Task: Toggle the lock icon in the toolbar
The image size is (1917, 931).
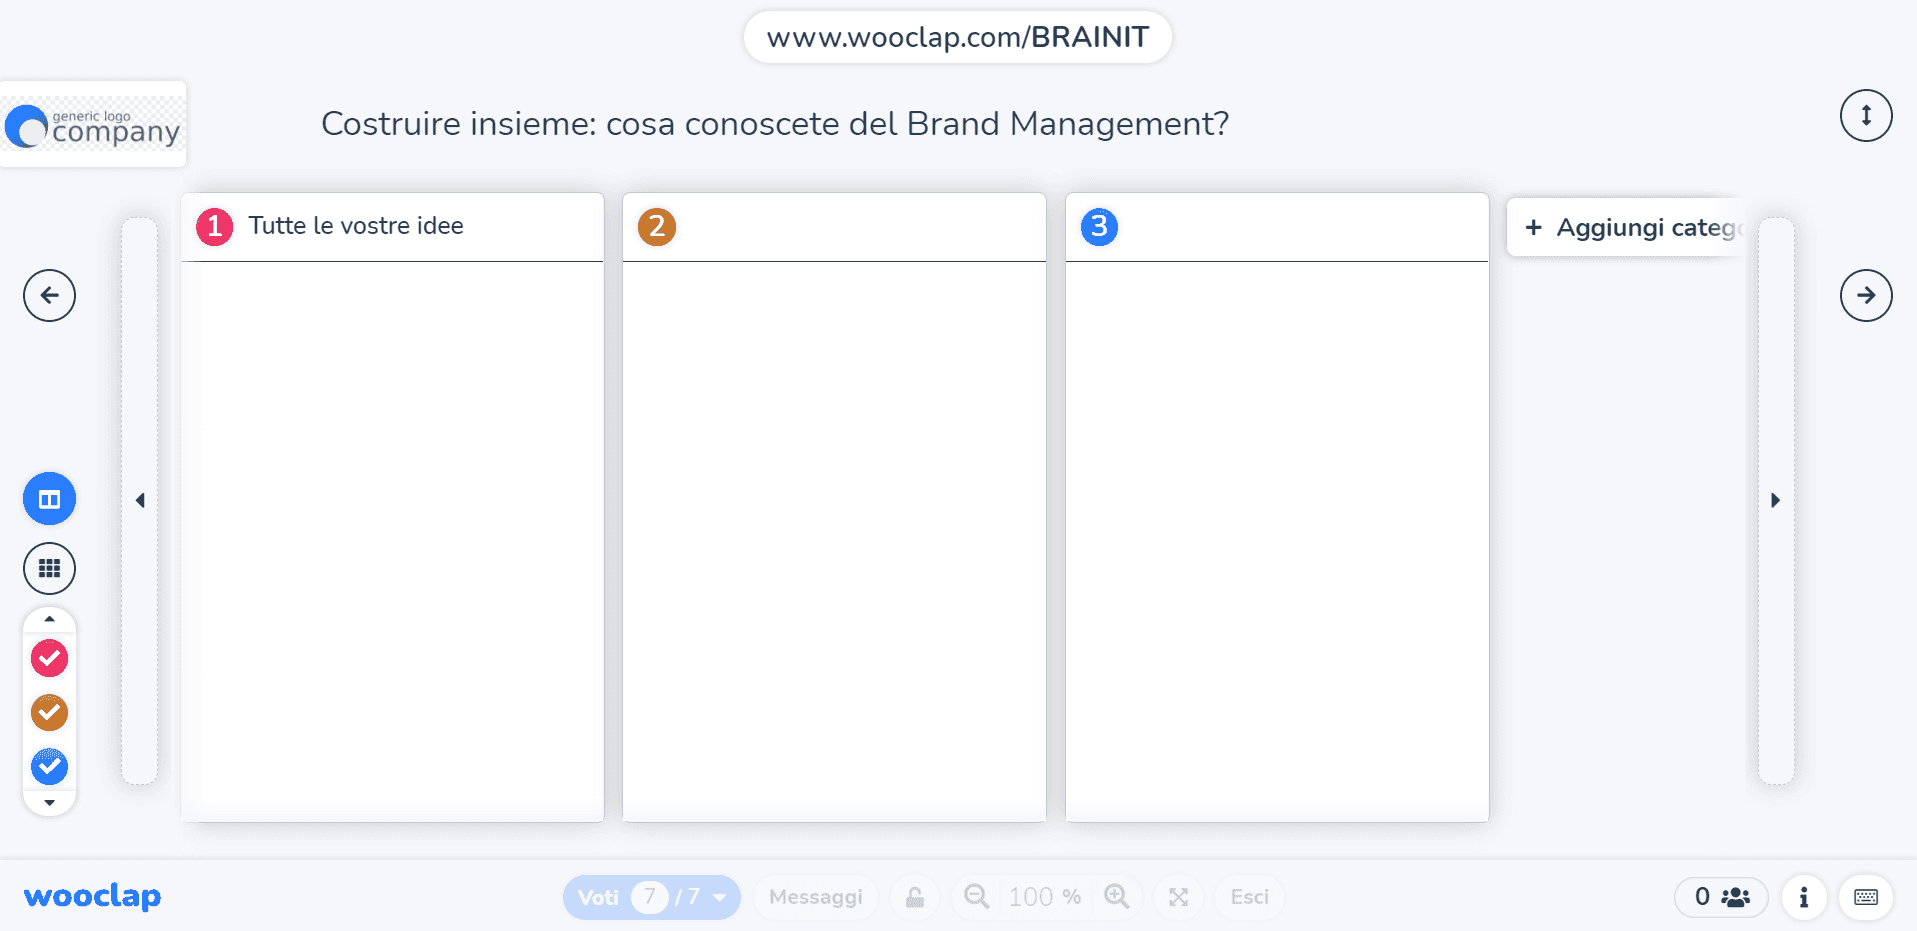Action: [915, 897]
